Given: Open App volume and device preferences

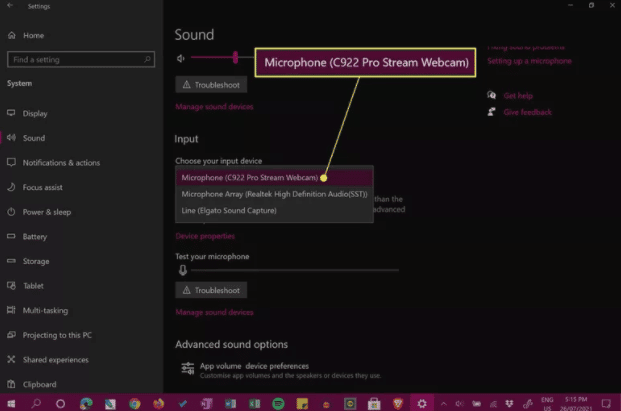Looking at the screenshot, I should coord(281,370).
